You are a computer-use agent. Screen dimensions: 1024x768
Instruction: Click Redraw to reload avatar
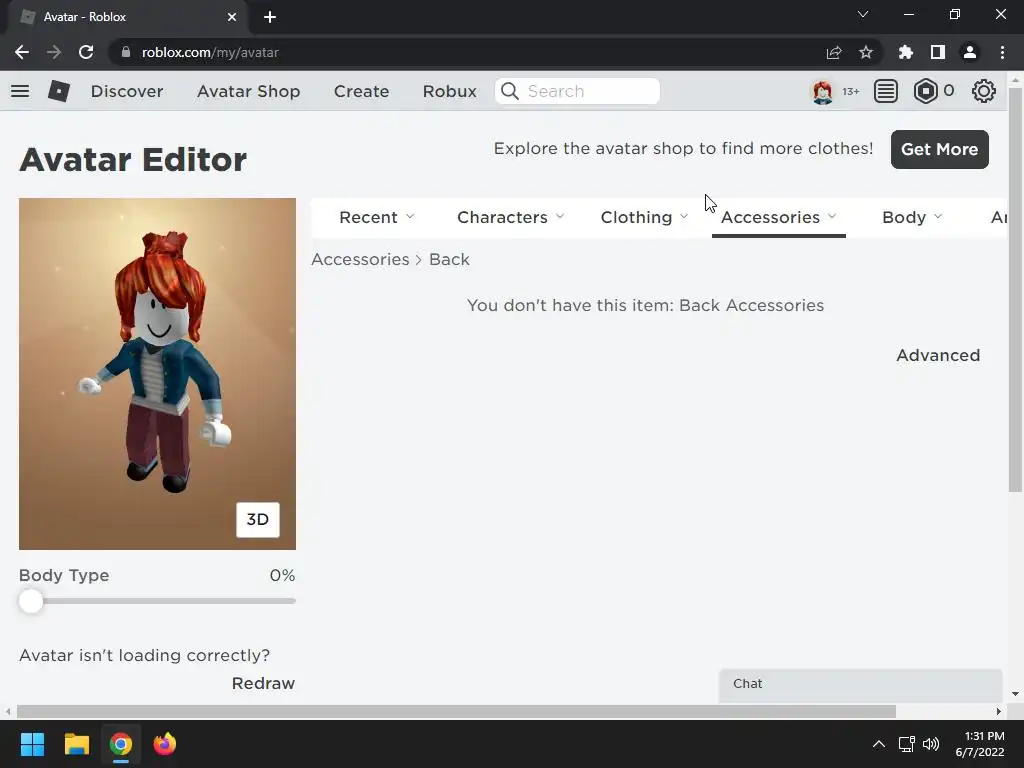pyautogui.click(x=263, y=683)
